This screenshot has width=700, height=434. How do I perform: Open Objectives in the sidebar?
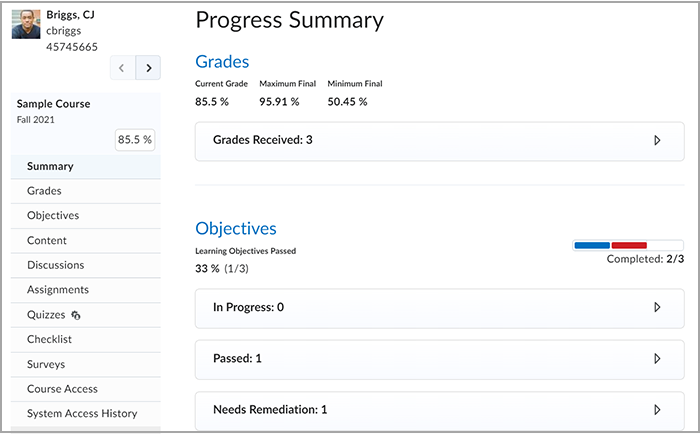[x=86, y=216]
